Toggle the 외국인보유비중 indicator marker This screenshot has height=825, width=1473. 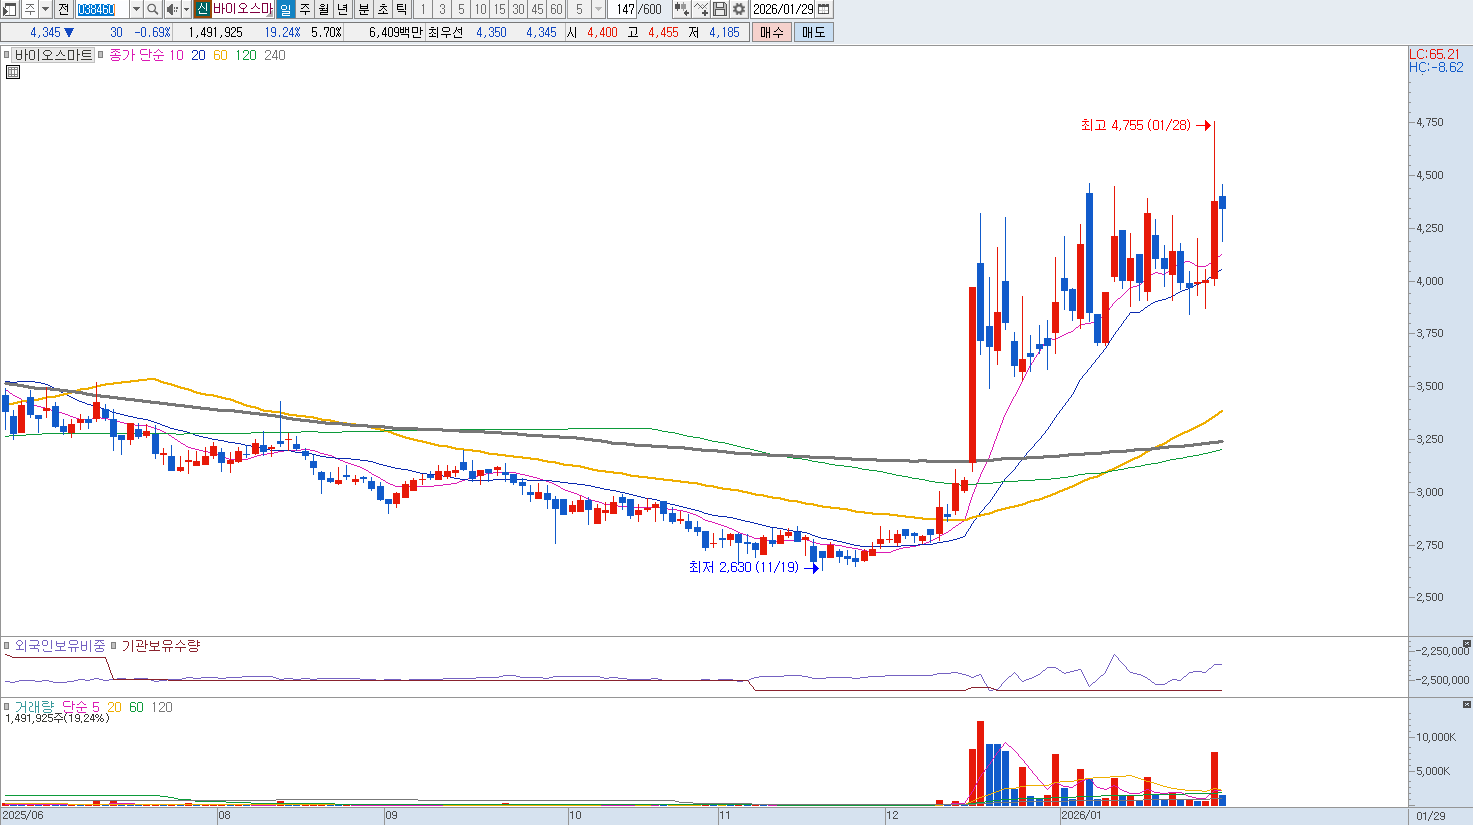click(8, 646)
